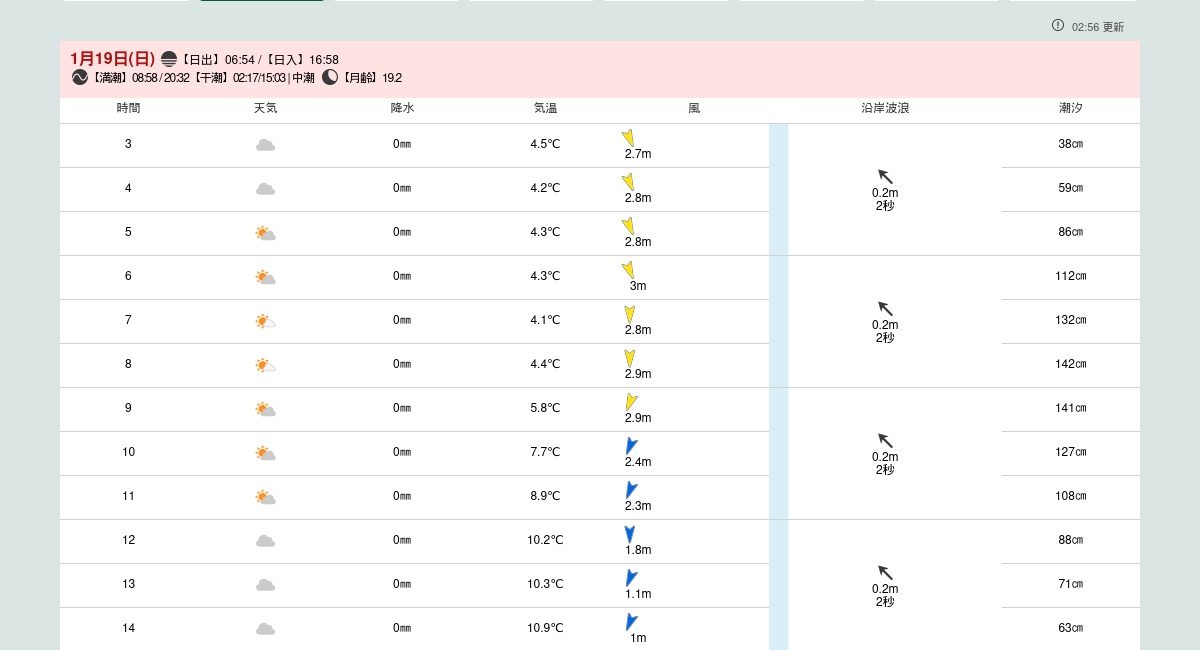Click the 潮汐 column header
Screen dimensions: 1200x650
pos(1070,108)
